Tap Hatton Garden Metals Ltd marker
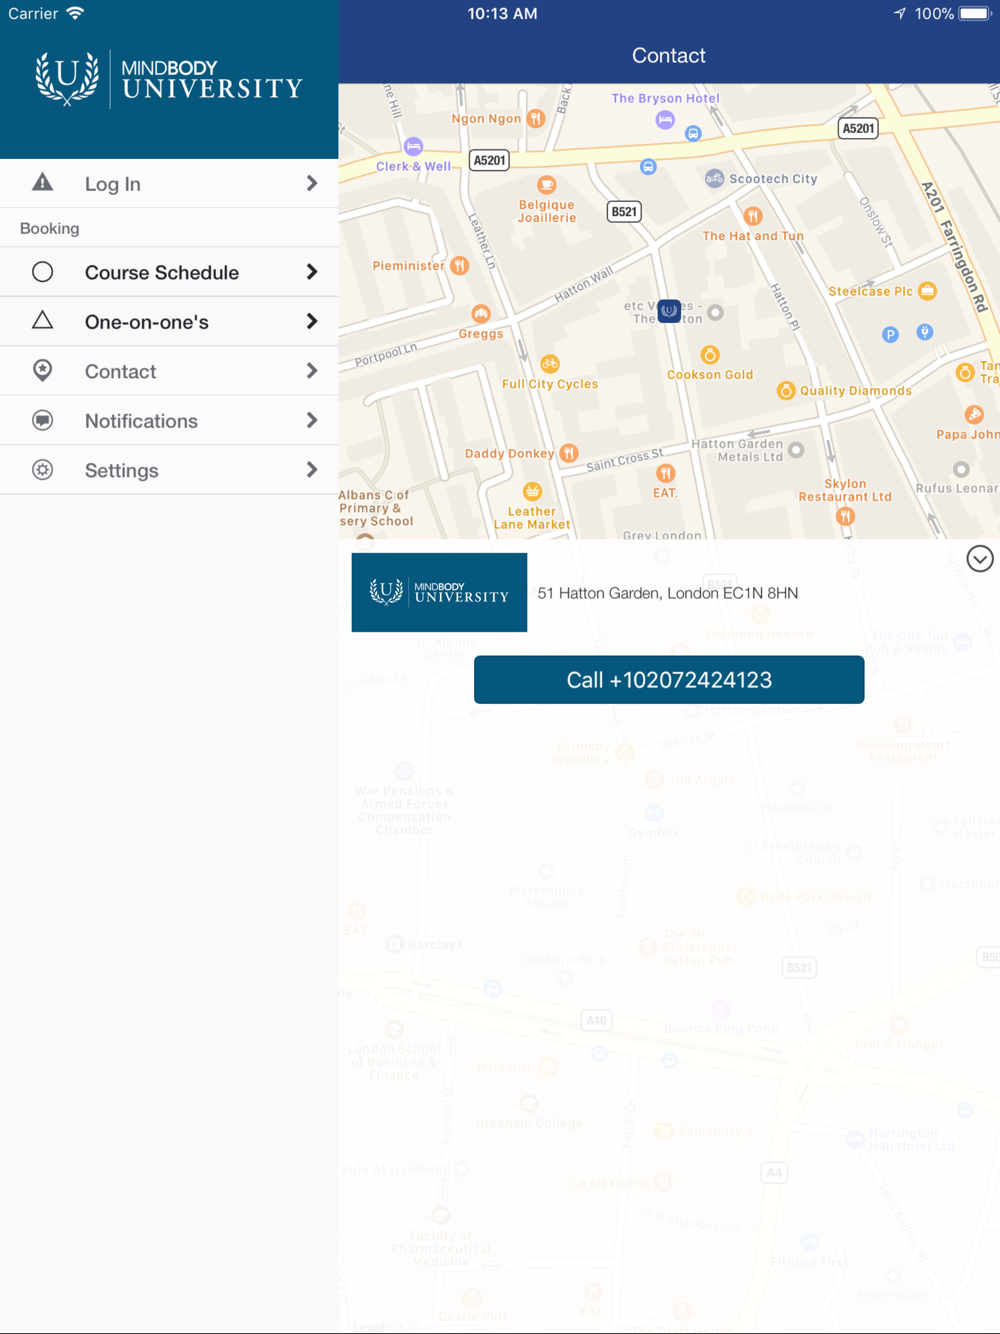The image size is (1000, 1334). tap(796, 450)
